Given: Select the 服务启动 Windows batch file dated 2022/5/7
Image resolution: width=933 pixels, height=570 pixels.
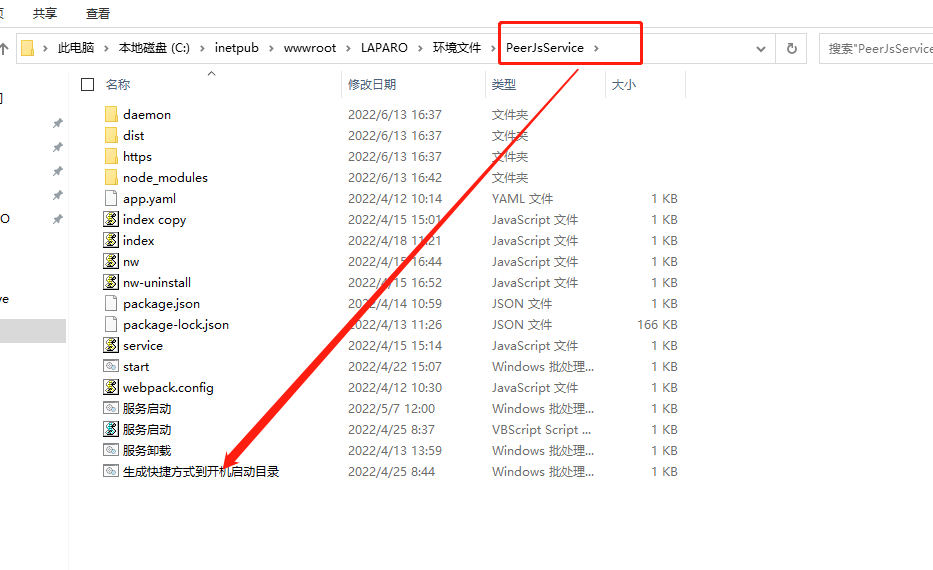Looking at the screenshot, I should (x=147, y=409).
